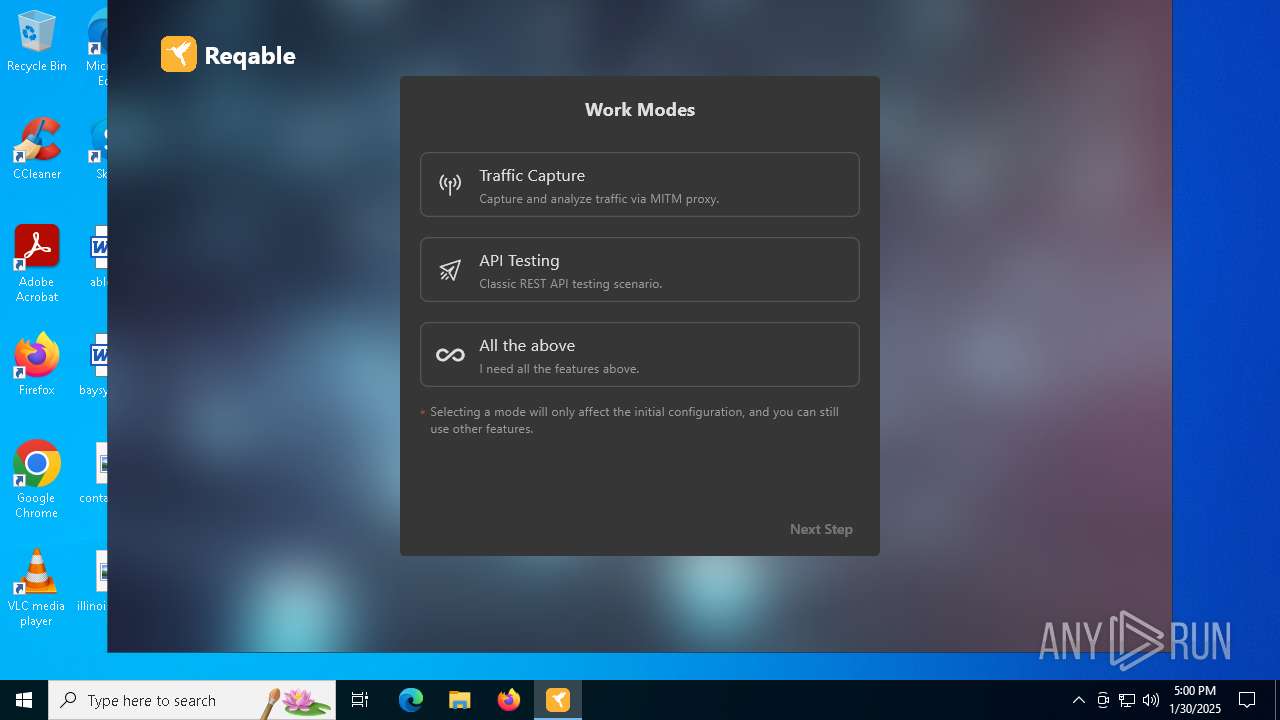Viewport: 1280px width, 720px height.
Task: Open the Windows Start menu
Action: pos(24,700)
